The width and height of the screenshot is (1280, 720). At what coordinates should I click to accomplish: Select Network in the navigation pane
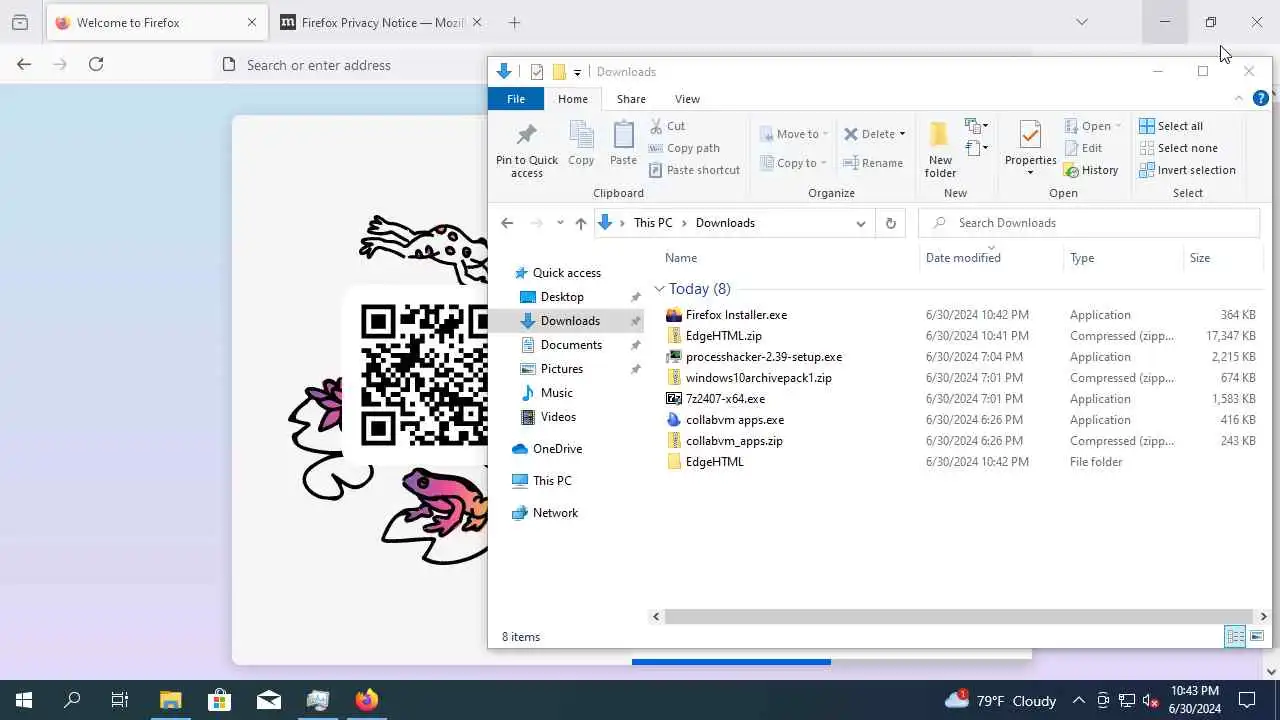(555, 513)
